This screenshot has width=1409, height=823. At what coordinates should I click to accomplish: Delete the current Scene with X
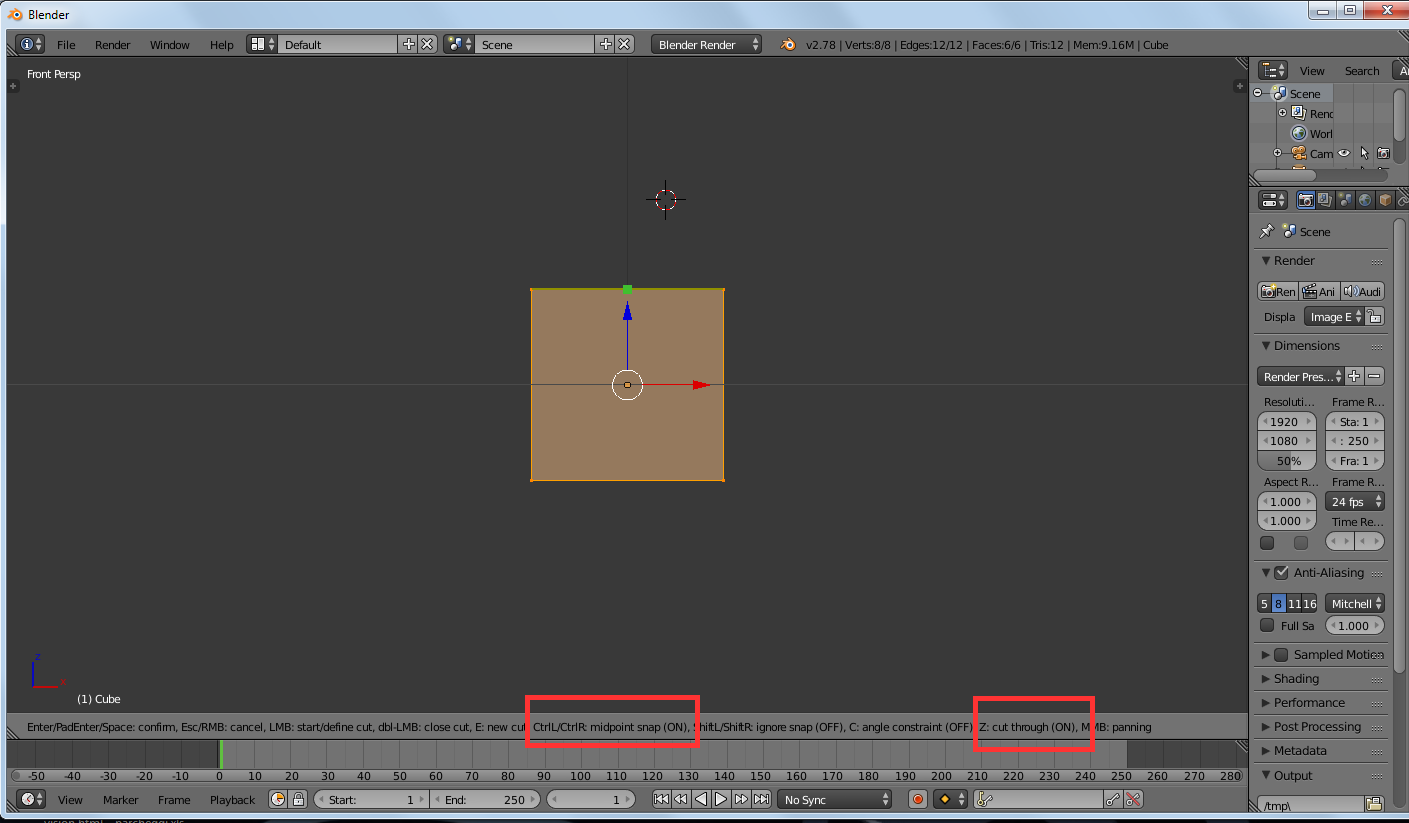[x=624, y=44]
